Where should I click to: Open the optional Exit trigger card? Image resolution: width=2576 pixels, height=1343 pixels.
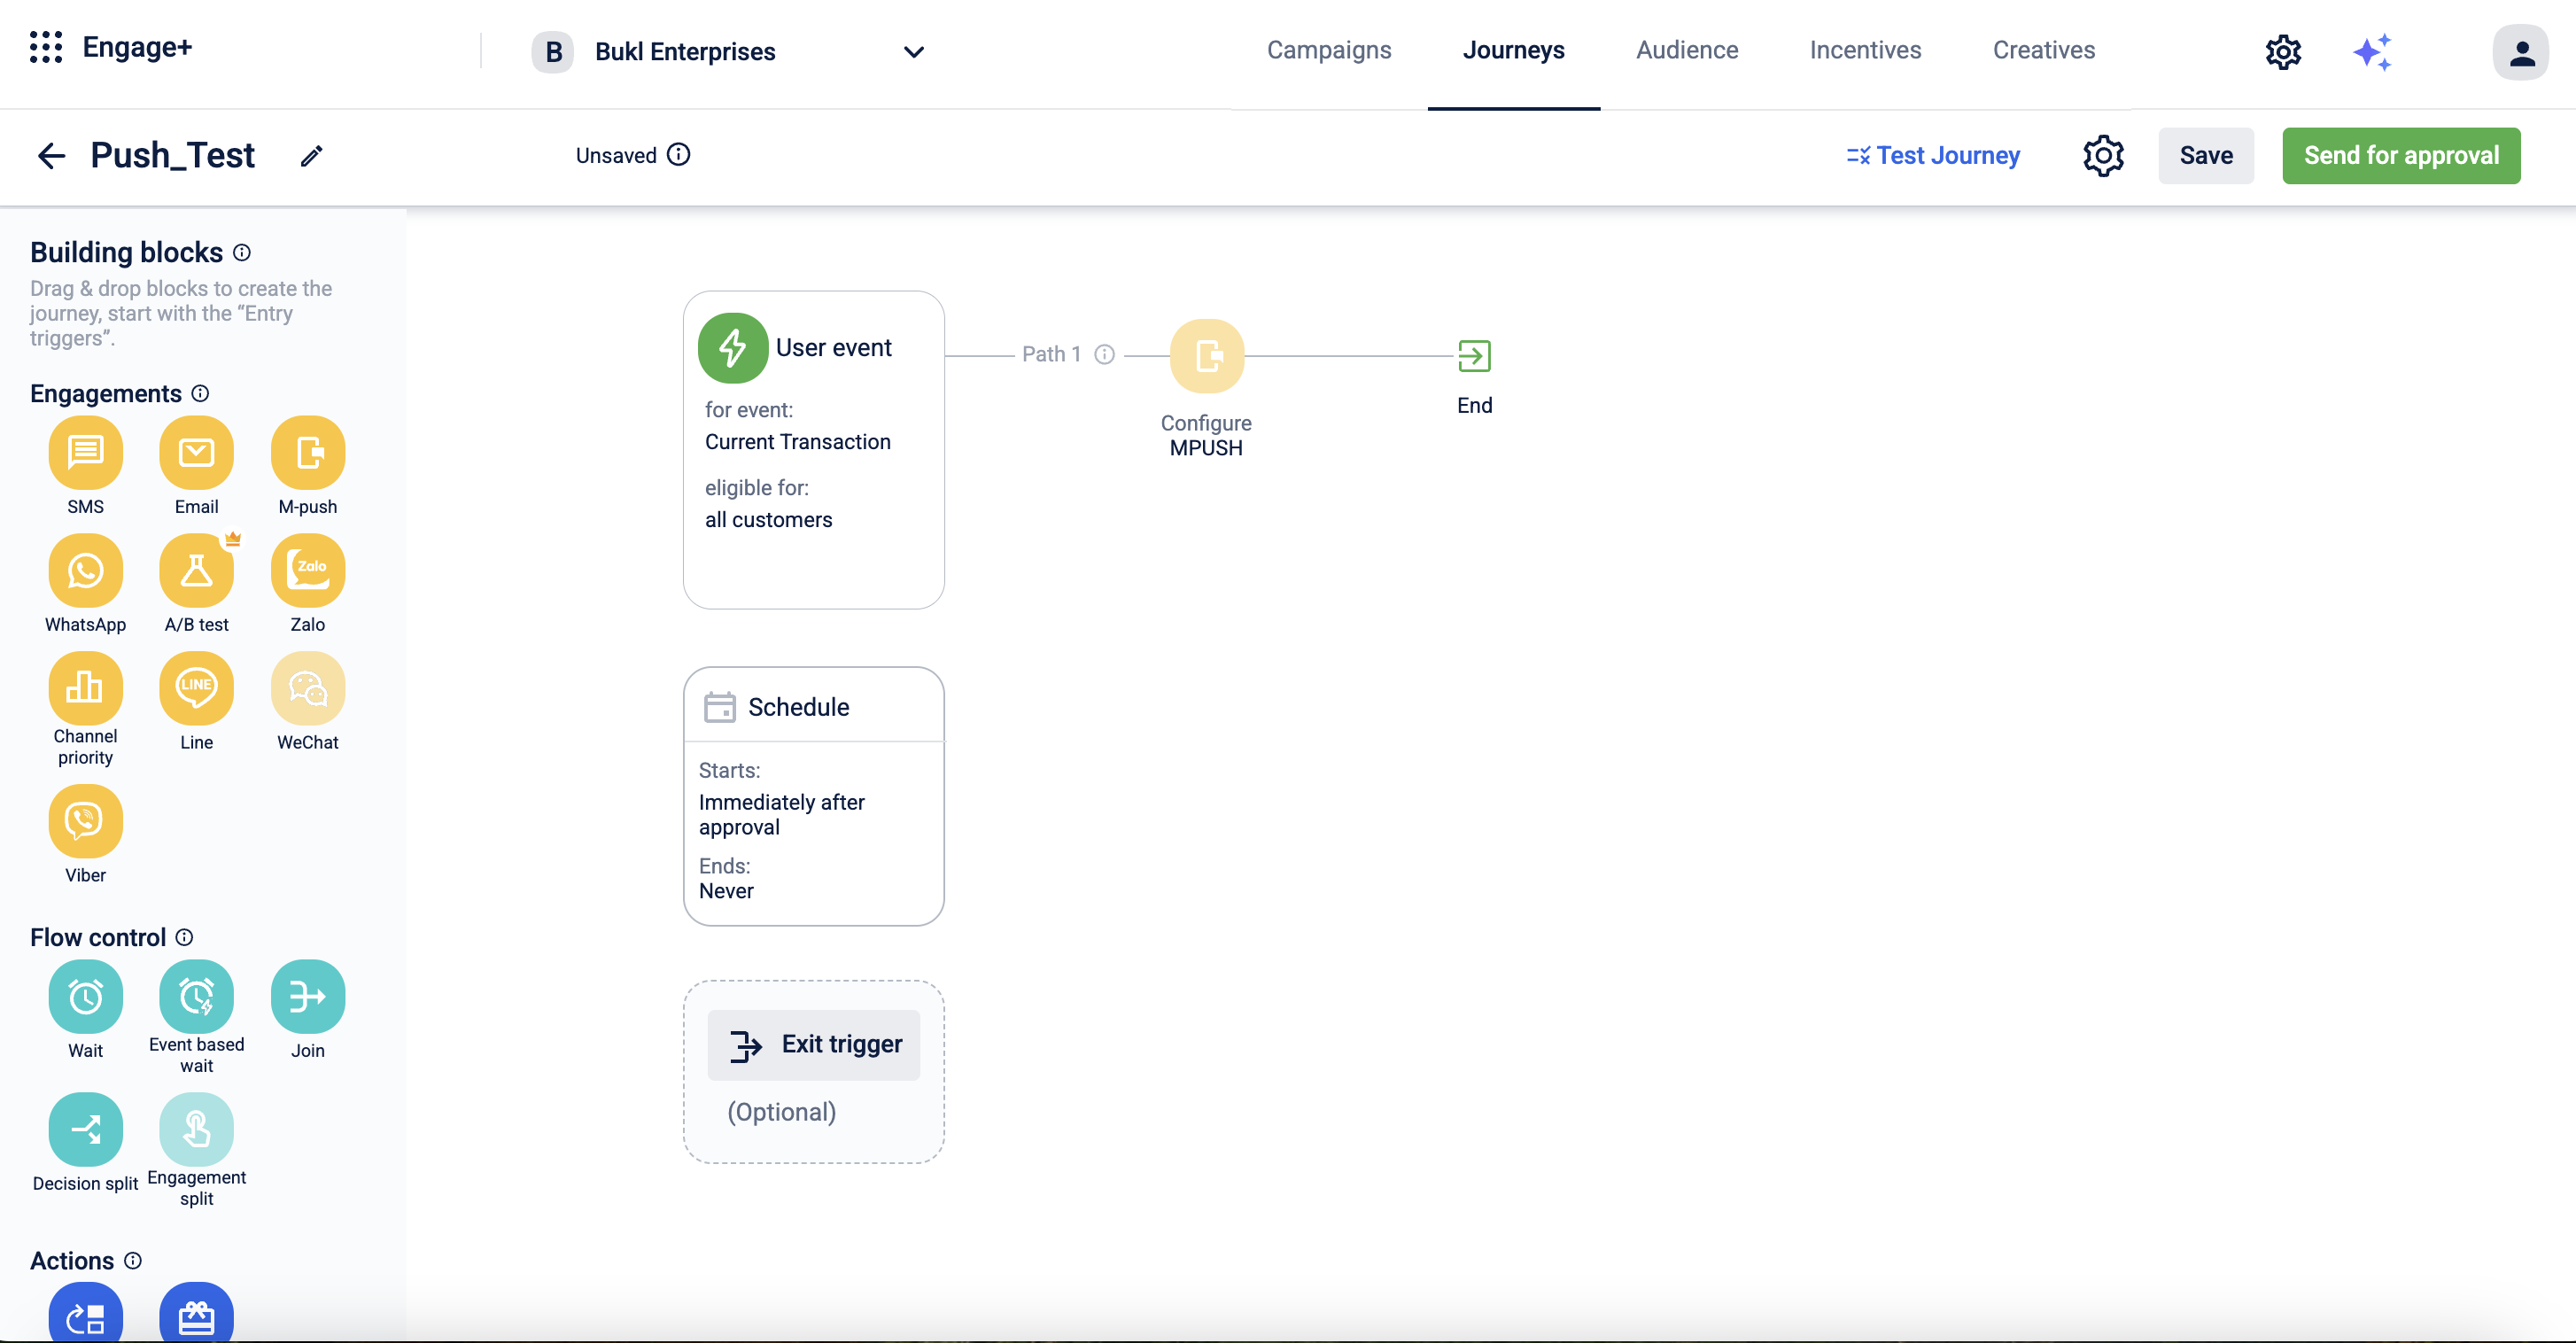click(813, 1045)
